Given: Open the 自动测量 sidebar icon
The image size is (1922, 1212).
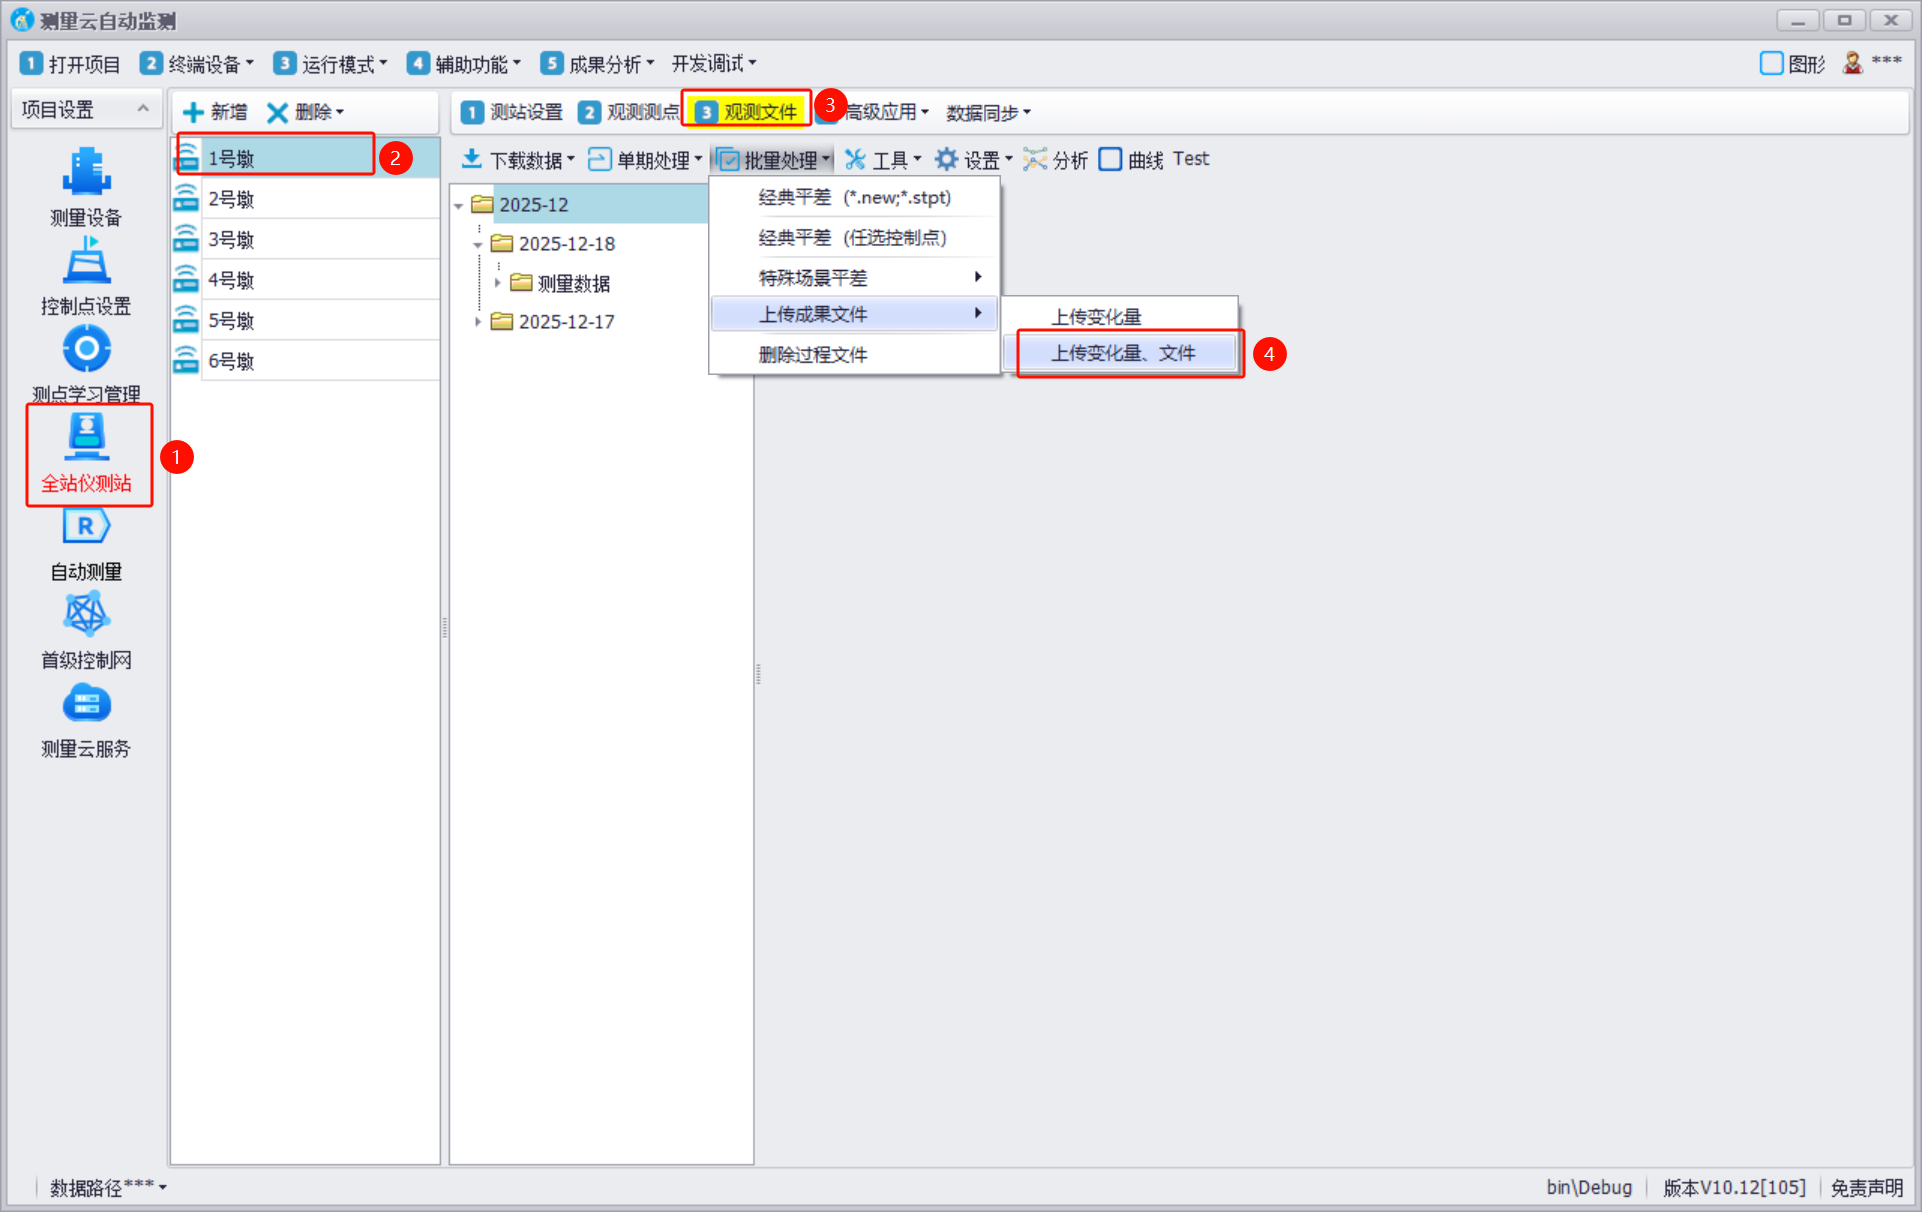Looking at the screenshot, I should click(x=86, y=527).
